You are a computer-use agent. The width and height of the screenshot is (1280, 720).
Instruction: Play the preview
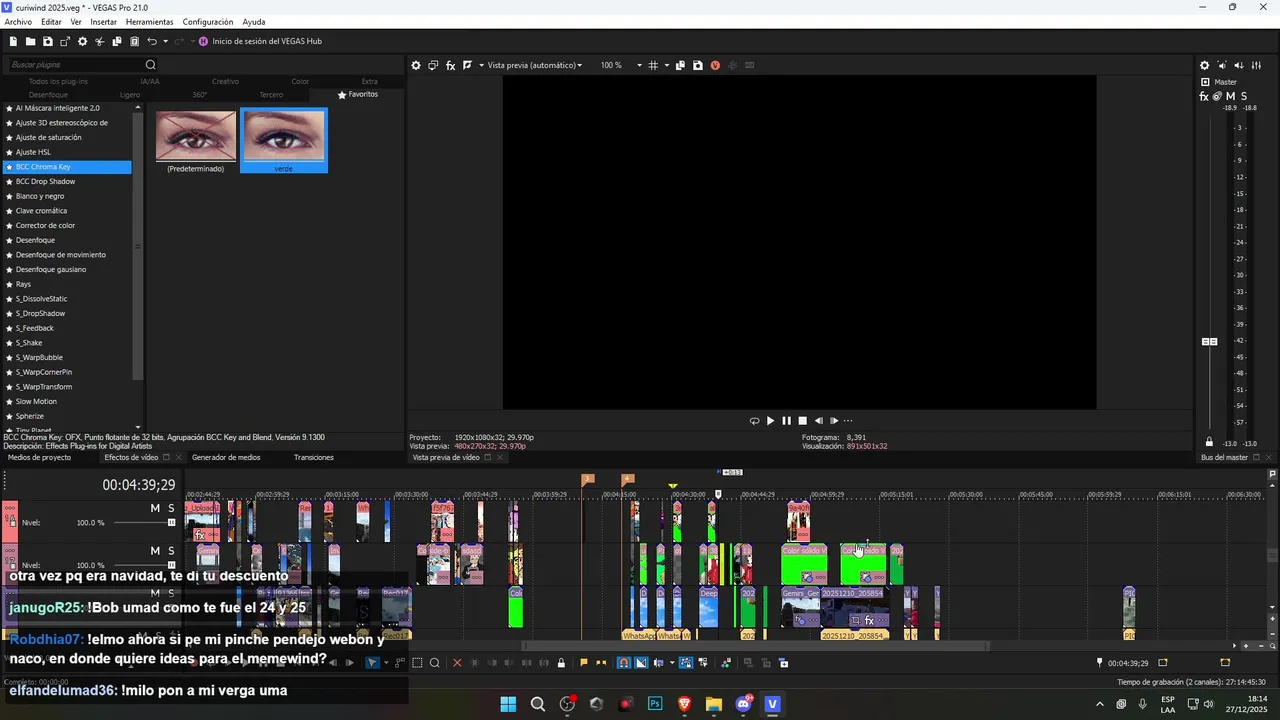770,421
